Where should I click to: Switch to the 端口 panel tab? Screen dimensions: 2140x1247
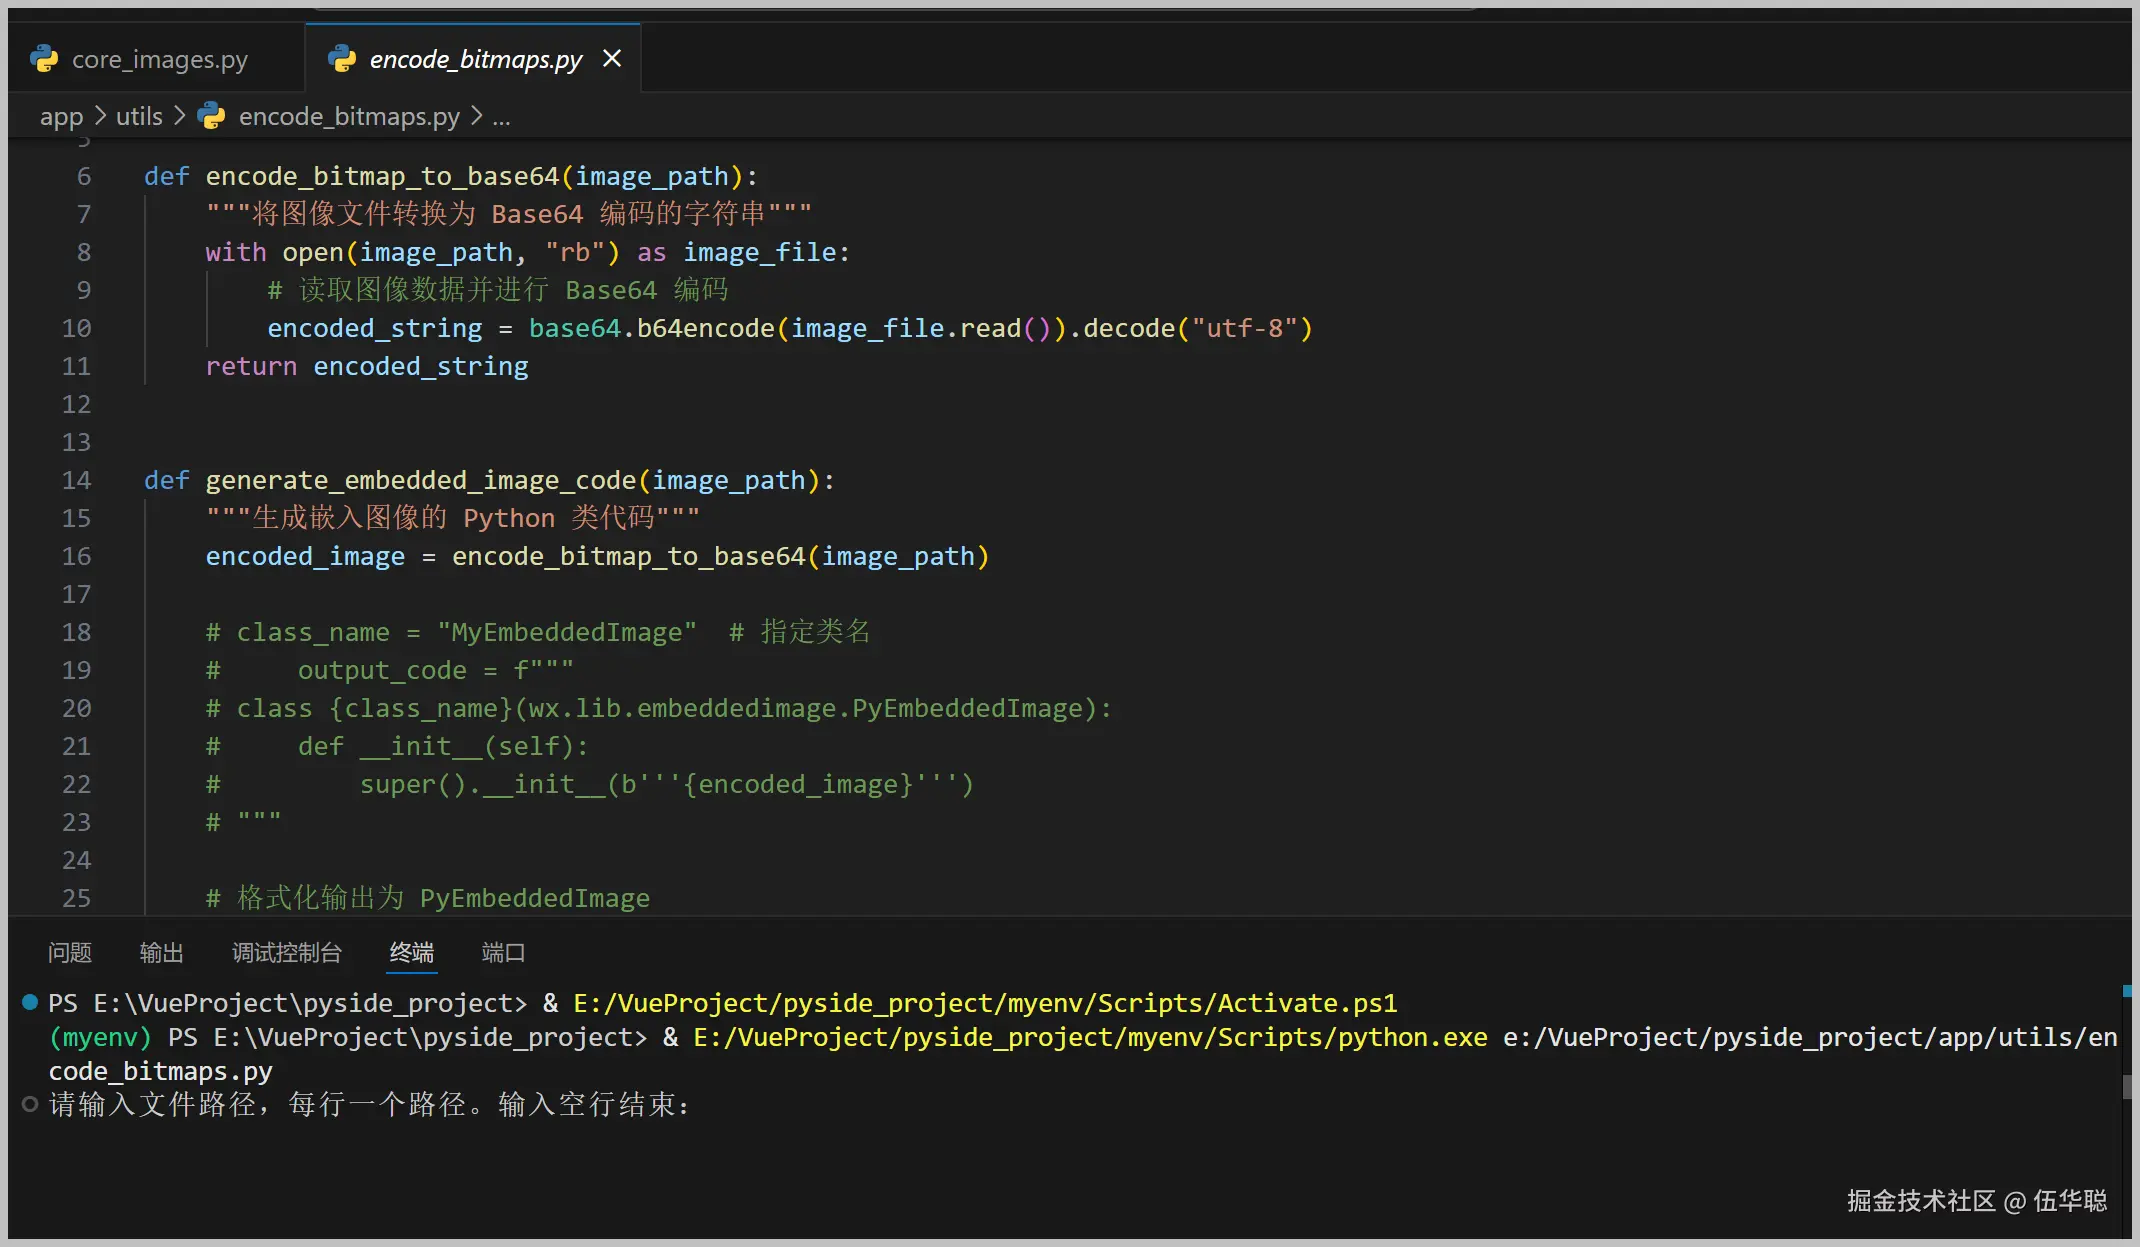point(503,952)
